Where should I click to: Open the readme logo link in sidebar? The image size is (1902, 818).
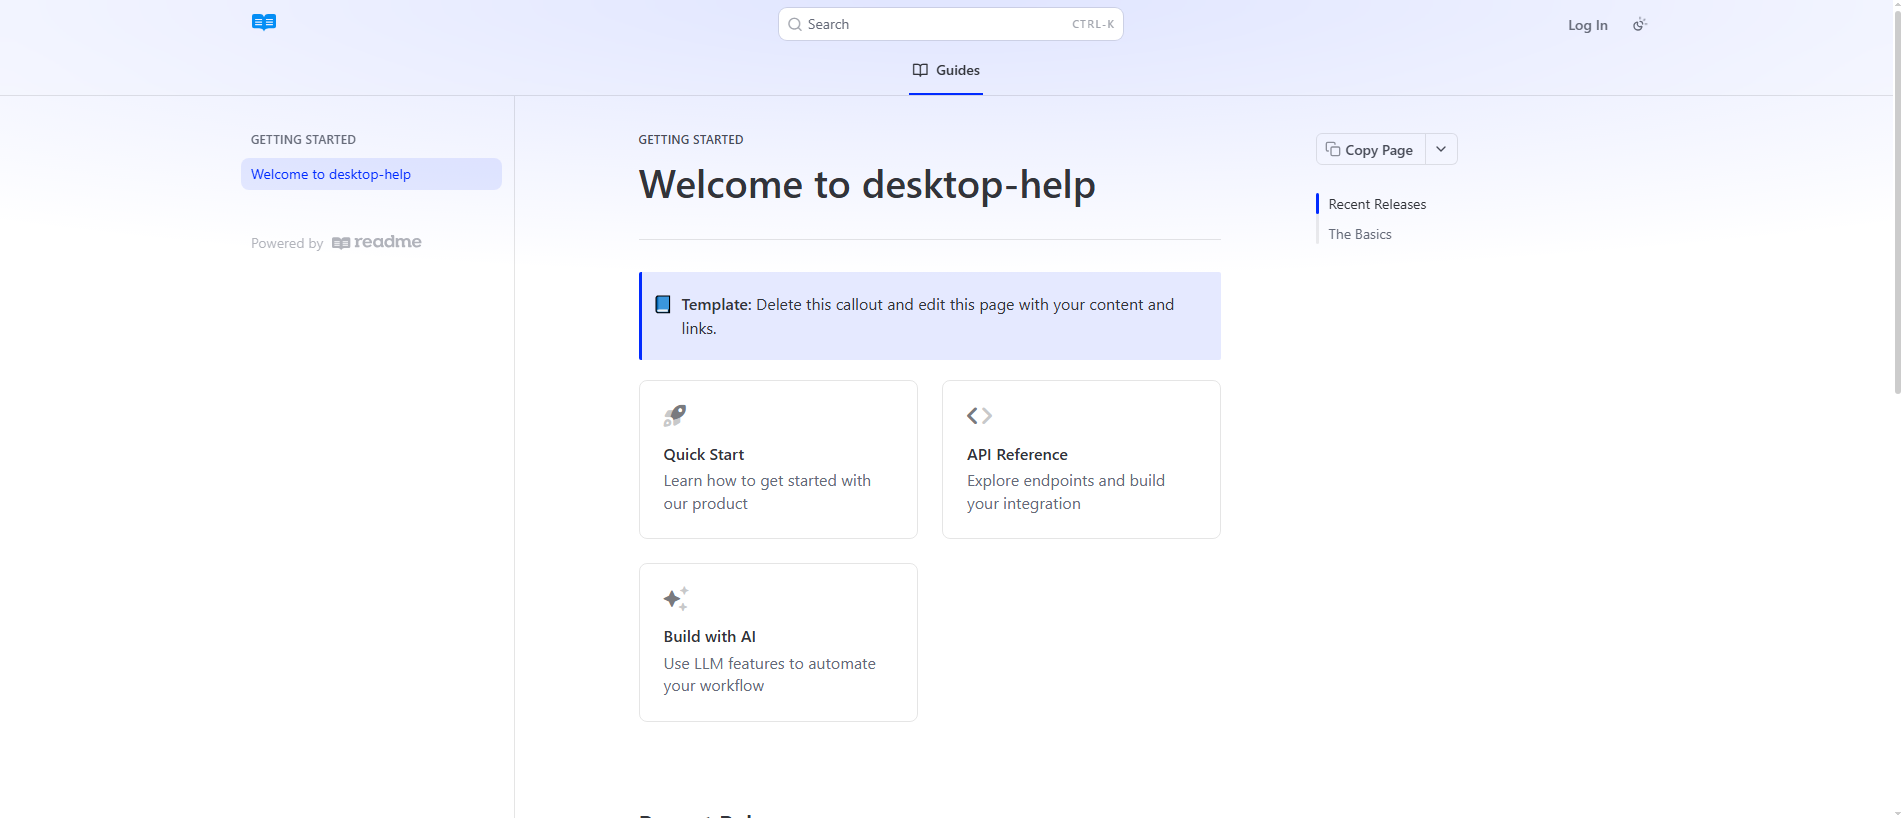(x=377, y=242)
